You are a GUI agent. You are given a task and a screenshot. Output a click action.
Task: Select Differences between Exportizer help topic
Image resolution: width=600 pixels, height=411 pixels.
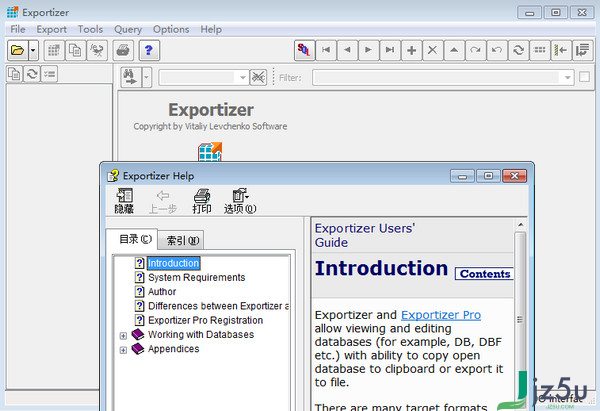218,306
